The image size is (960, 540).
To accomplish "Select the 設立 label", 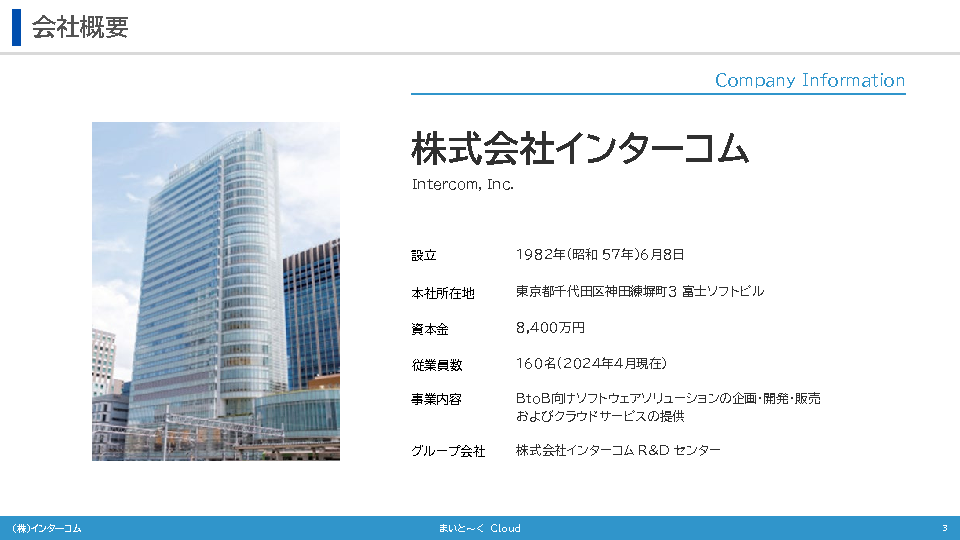I will [424, 255].
